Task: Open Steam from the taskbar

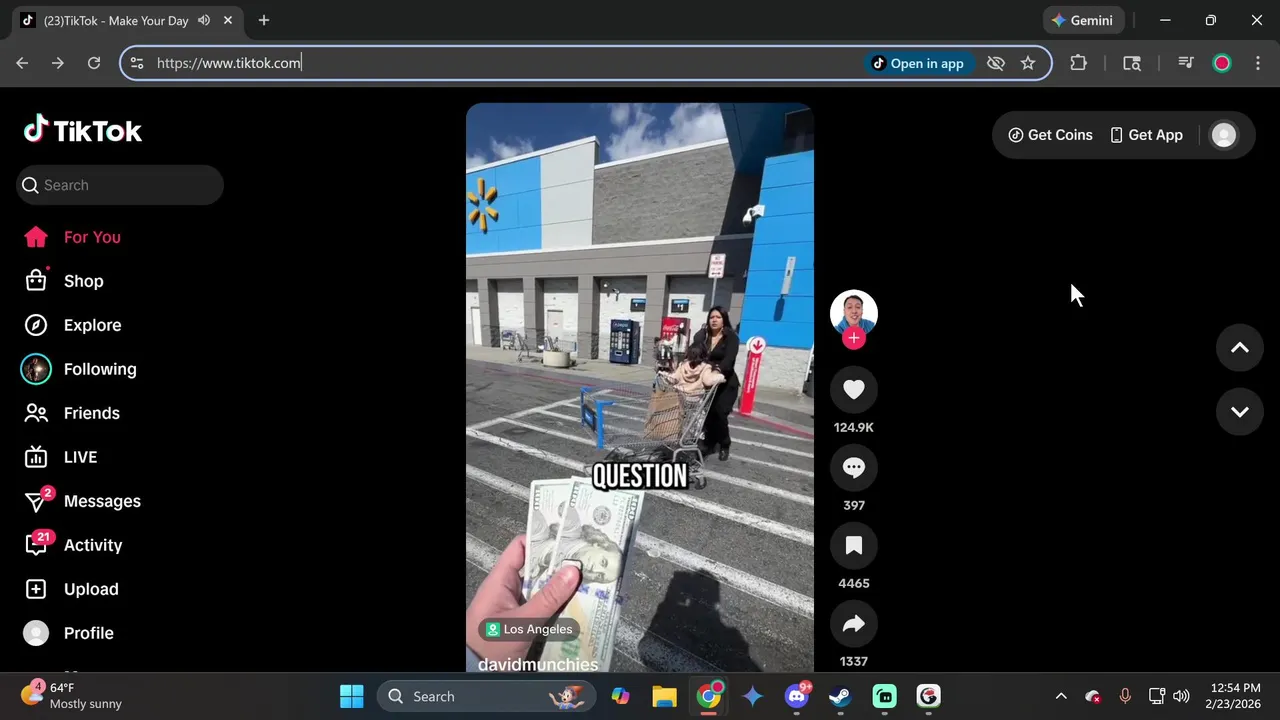Action: click(840, 696)
